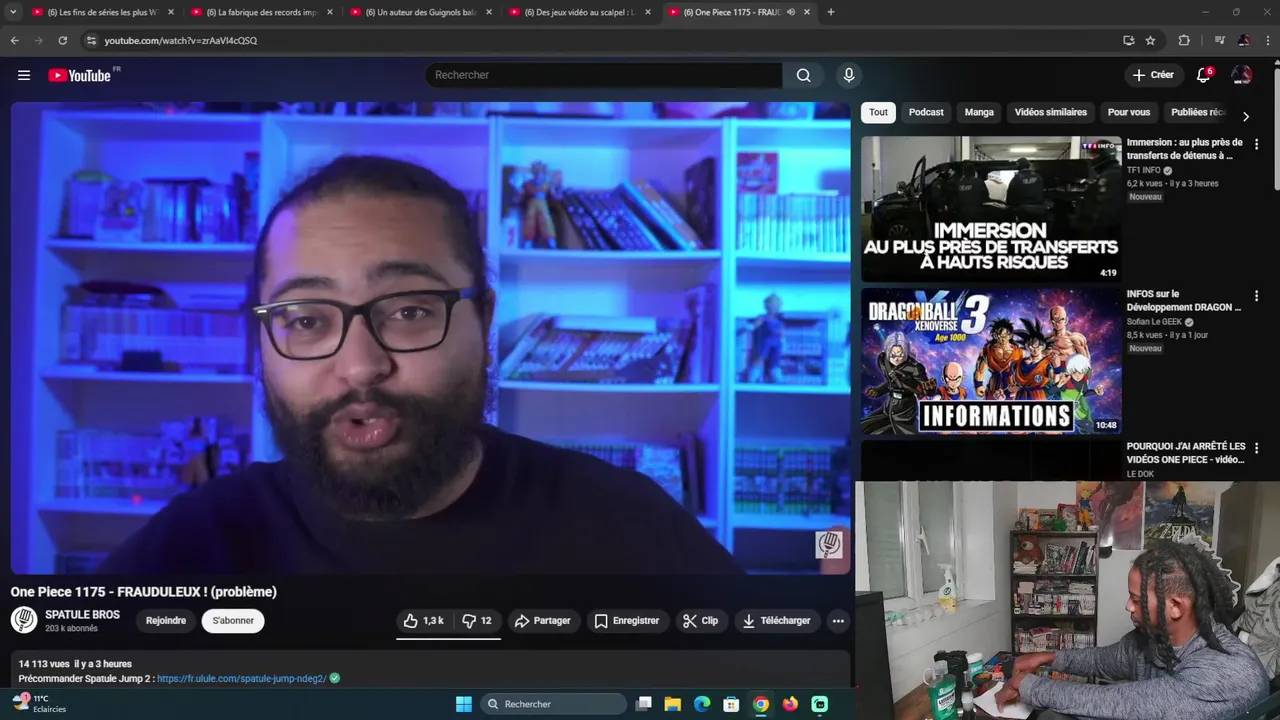Click the search magnifier button

coord(803,75)
